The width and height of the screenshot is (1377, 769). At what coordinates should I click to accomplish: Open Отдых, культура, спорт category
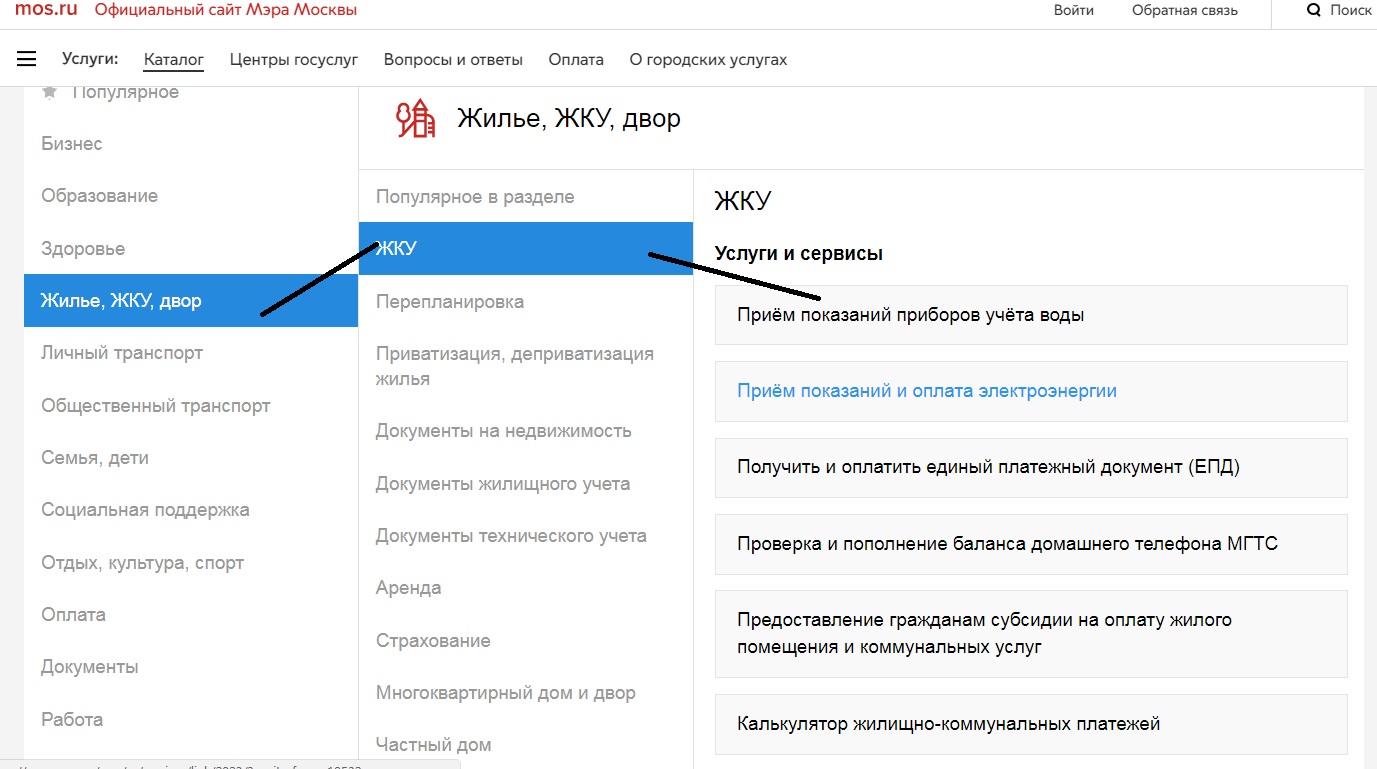pos(191,563)
